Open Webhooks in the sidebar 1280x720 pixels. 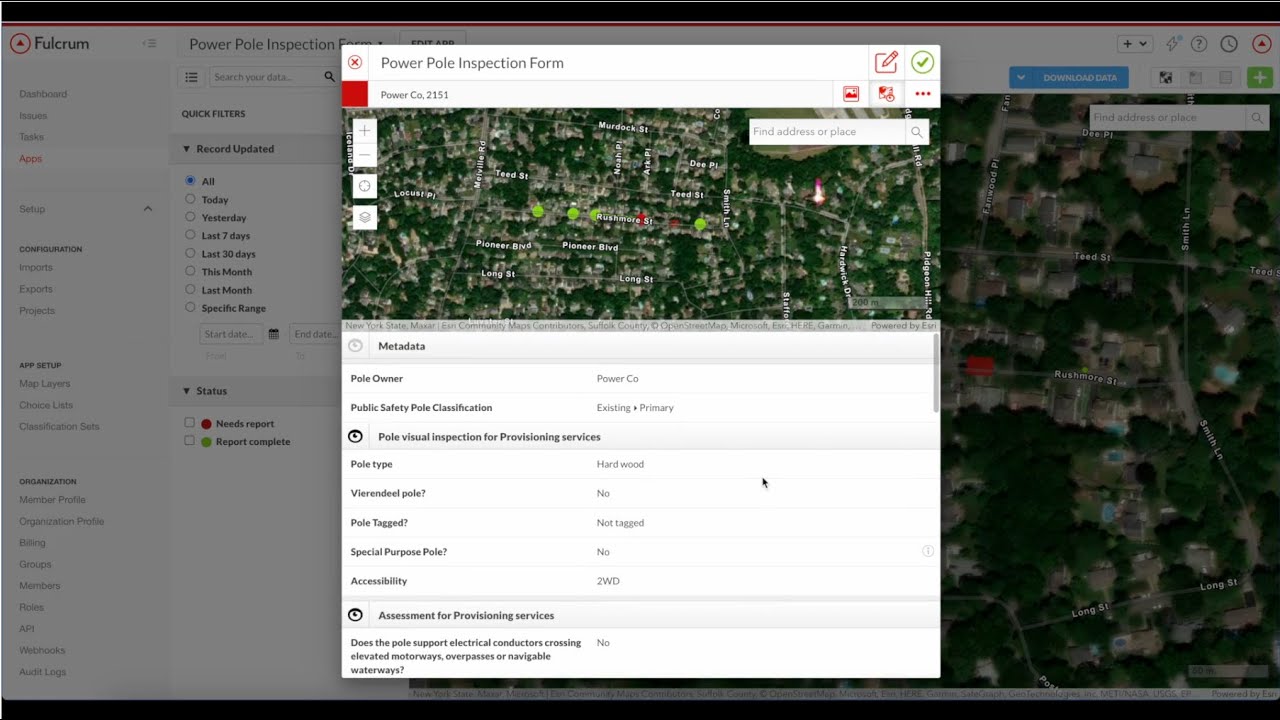tap(42, 650)
